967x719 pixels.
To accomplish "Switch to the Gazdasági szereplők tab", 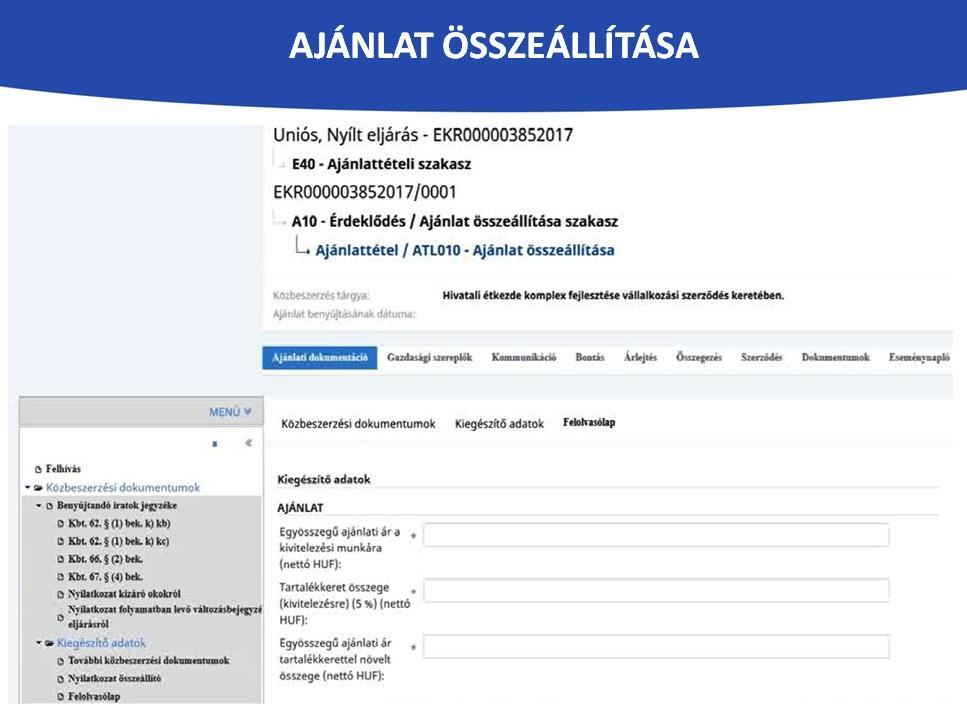I will coord(429,358).
